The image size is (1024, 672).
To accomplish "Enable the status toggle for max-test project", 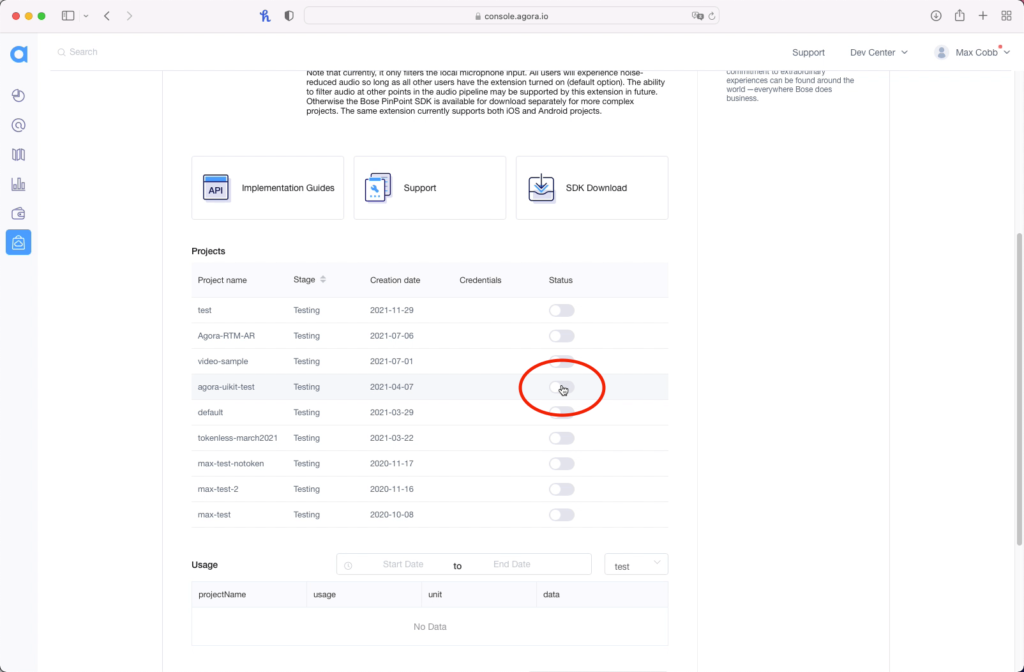I will [562, 515].
